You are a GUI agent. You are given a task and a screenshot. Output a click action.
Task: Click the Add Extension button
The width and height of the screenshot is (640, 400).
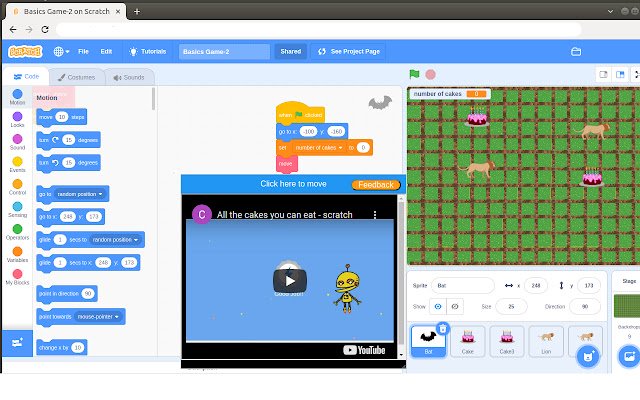pyautogui.click(x=17, y=343)
